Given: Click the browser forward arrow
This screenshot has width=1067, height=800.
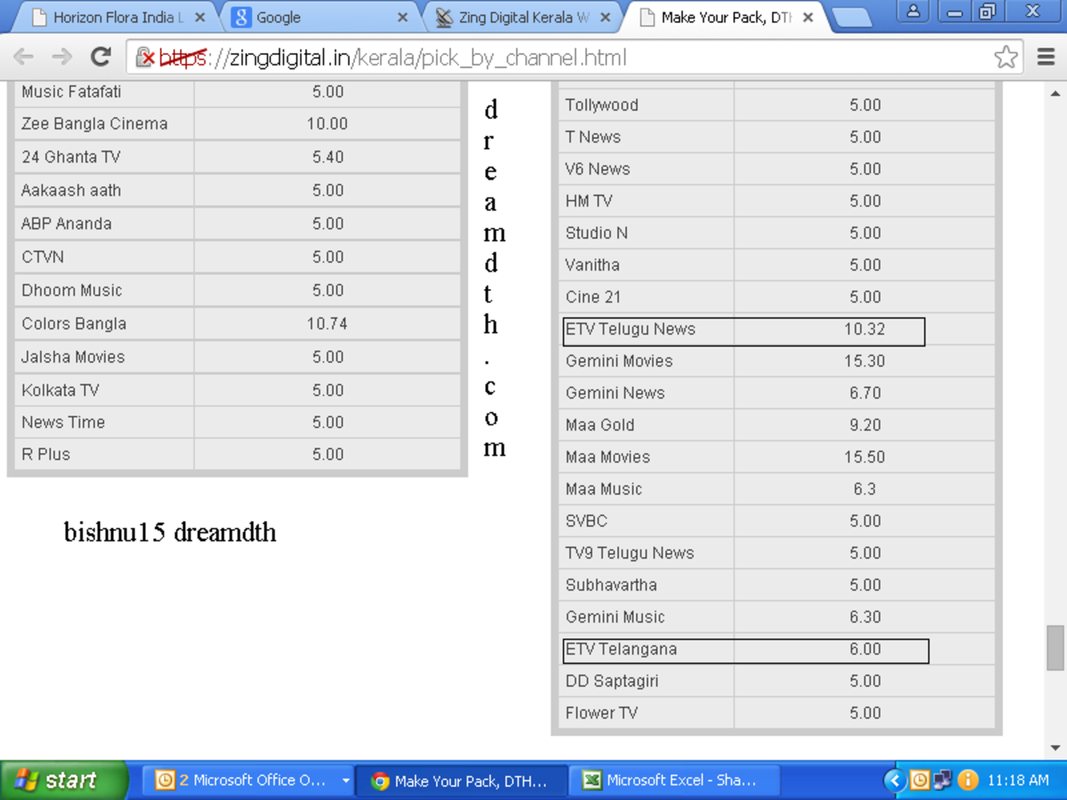Looking at the screenshot, I should click(62, 57).
